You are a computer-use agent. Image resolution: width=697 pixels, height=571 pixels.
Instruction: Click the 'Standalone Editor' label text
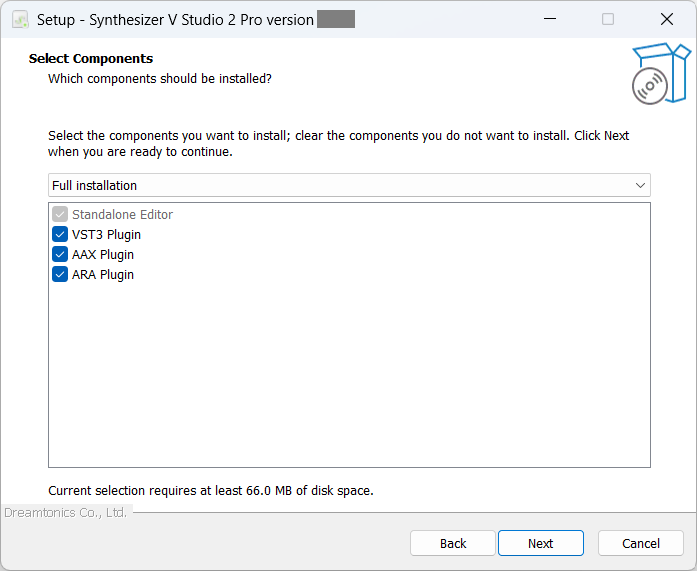(122, 215)
